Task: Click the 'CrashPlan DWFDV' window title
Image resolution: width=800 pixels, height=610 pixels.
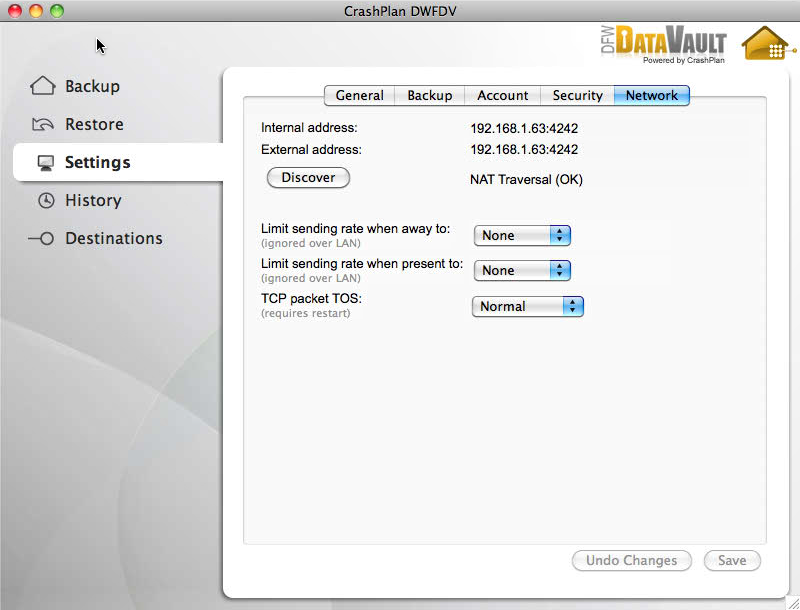Action: pos(400,11)
